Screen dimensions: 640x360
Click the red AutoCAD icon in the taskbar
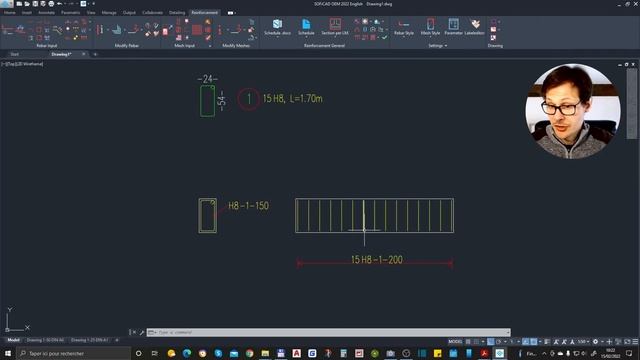[x=296, y=353]
